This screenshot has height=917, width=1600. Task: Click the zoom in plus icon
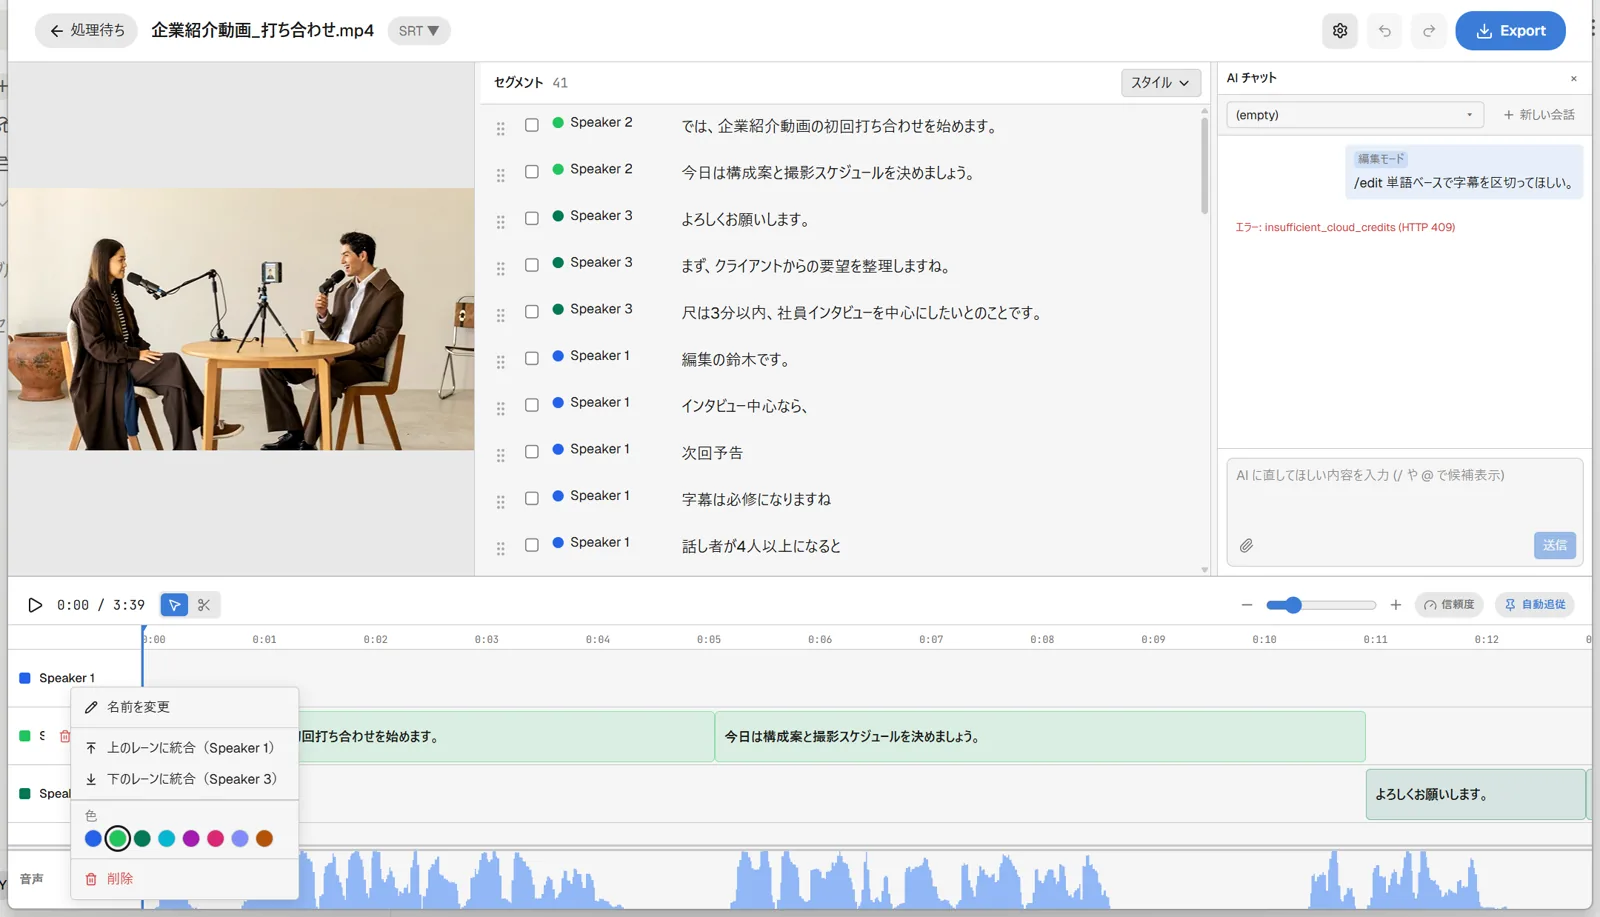pos(1396,605)
